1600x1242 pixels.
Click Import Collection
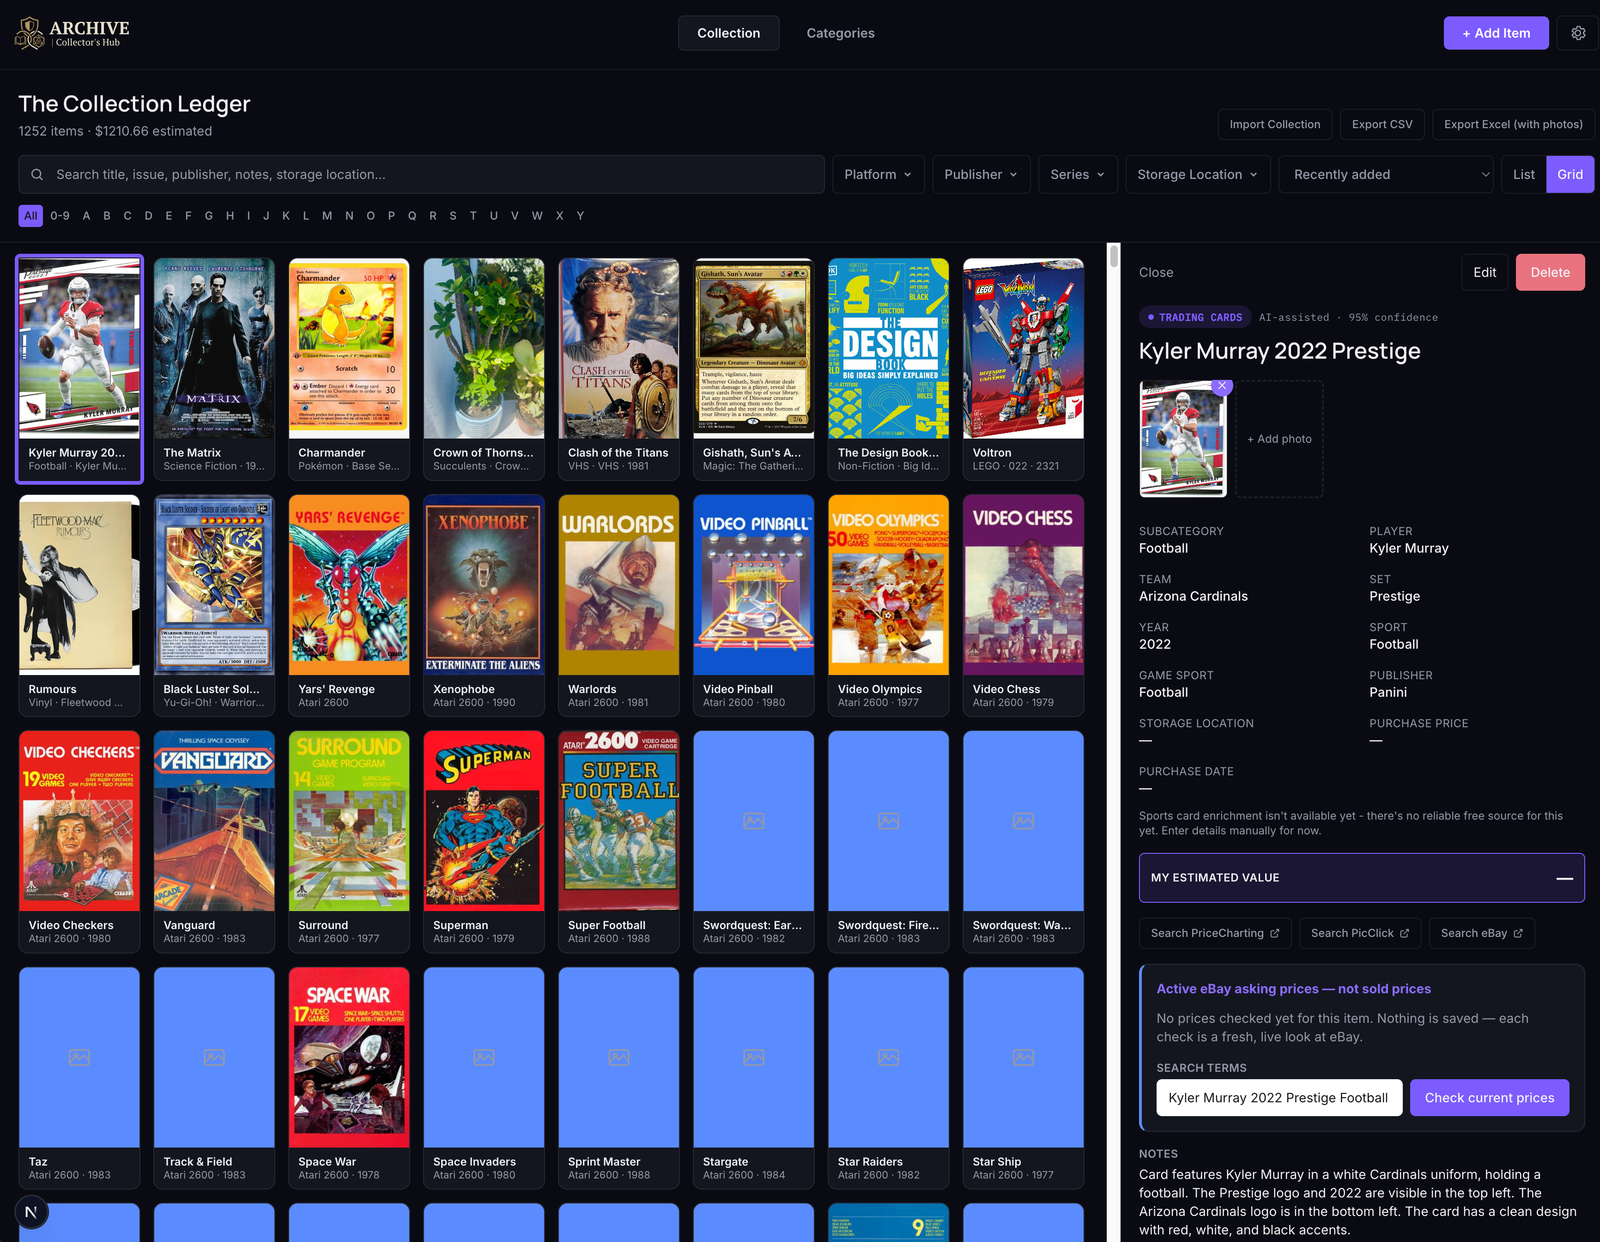(x=1275, y=124)
